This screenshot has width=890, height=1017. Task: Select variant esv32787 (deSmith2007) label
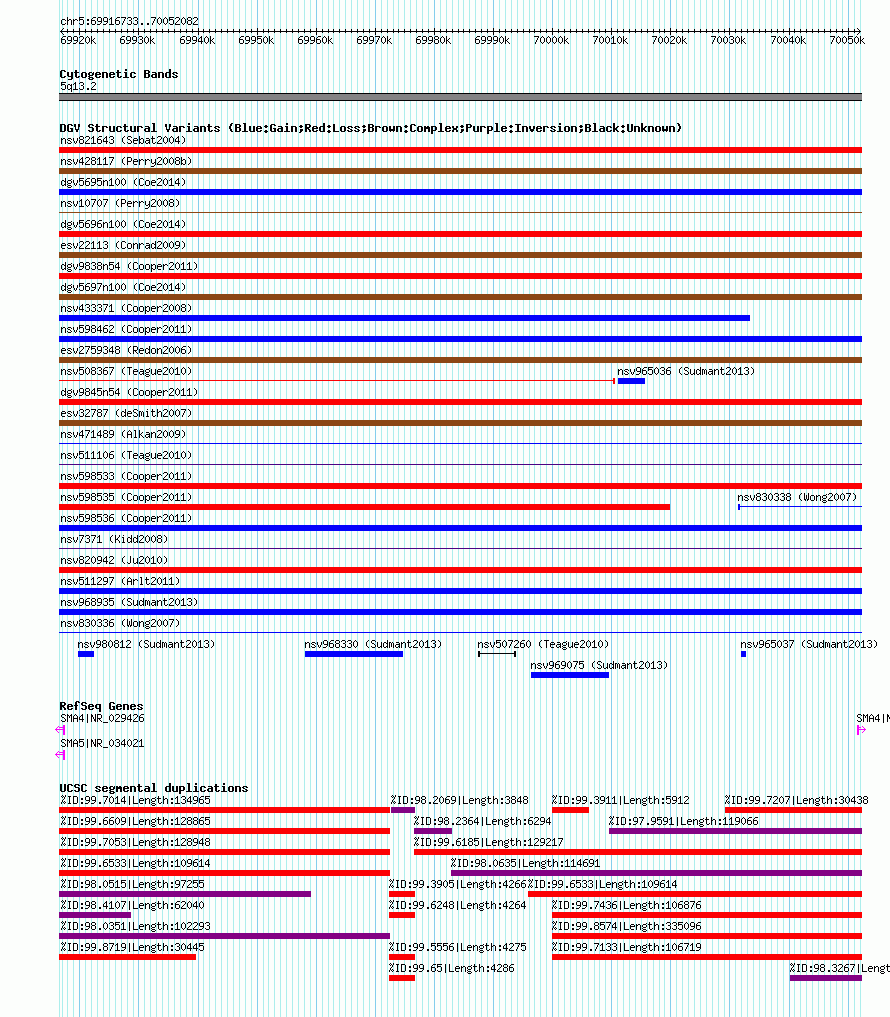(x=126, y=413)
